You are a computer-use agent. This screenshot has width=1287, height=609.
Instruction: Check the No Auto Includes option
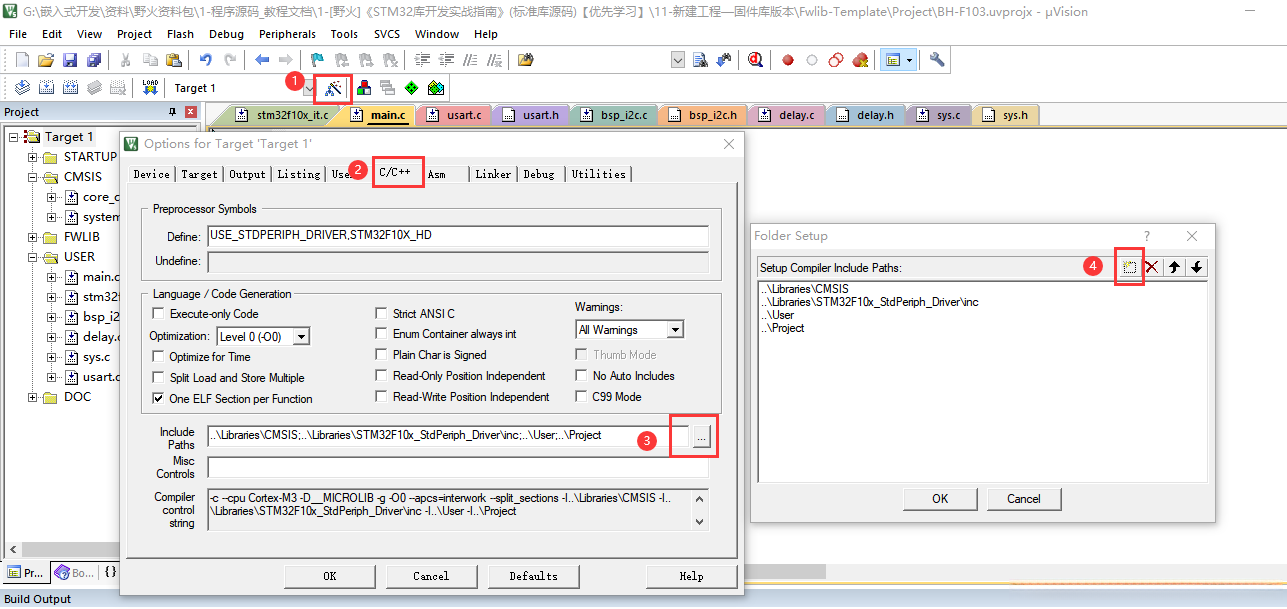pos(583,376)
